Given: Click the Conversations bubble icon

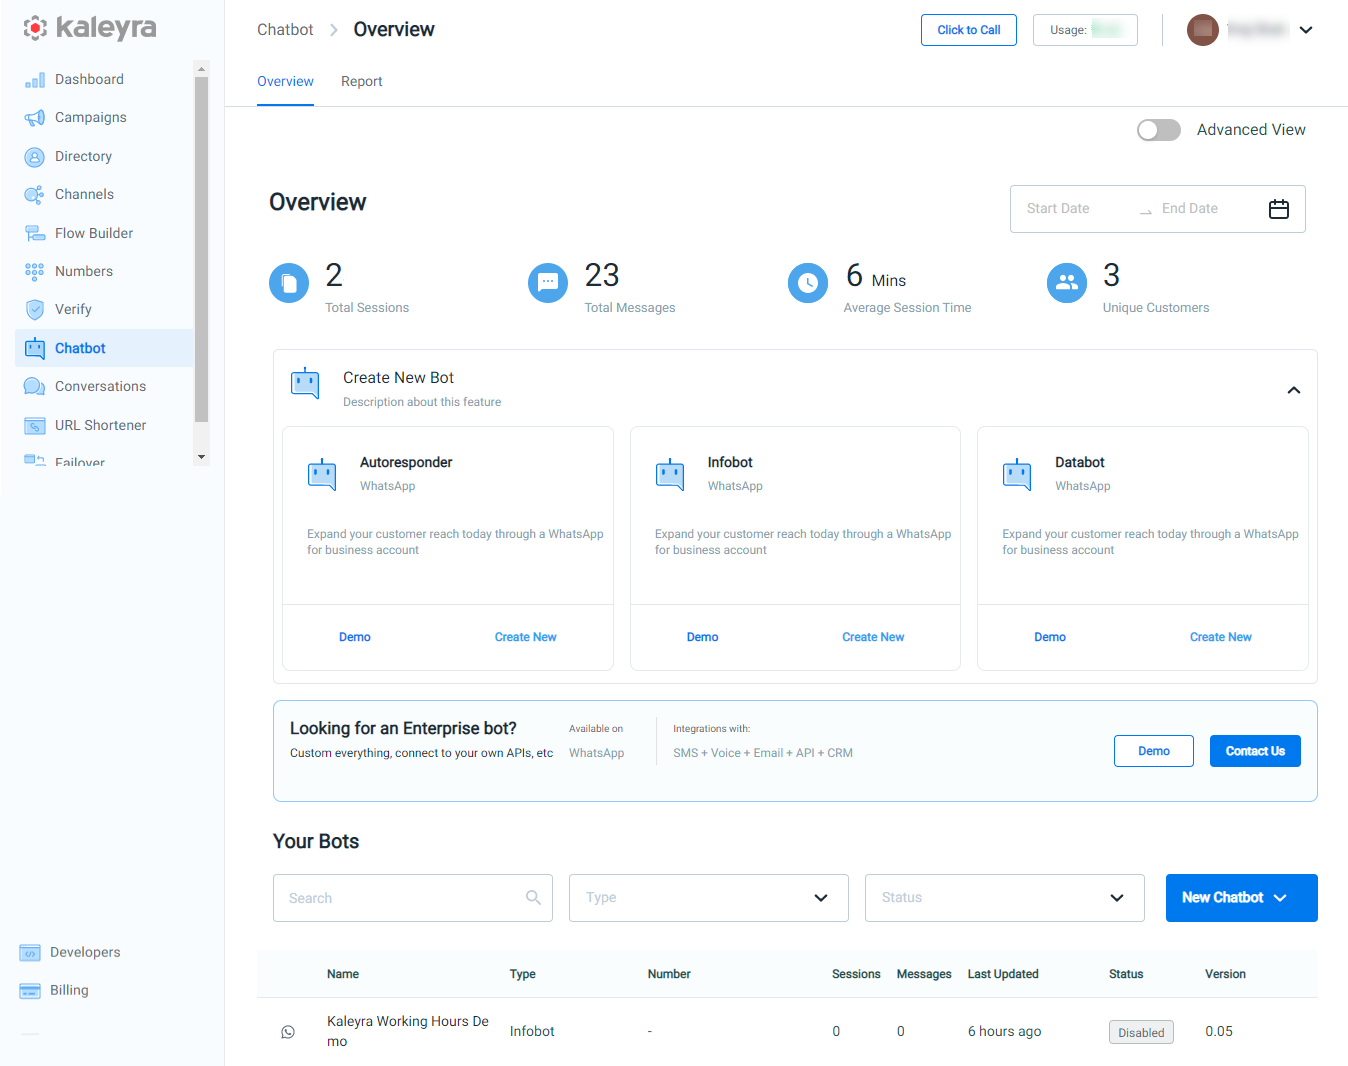Looking at the screenshot, I should 35,387.
